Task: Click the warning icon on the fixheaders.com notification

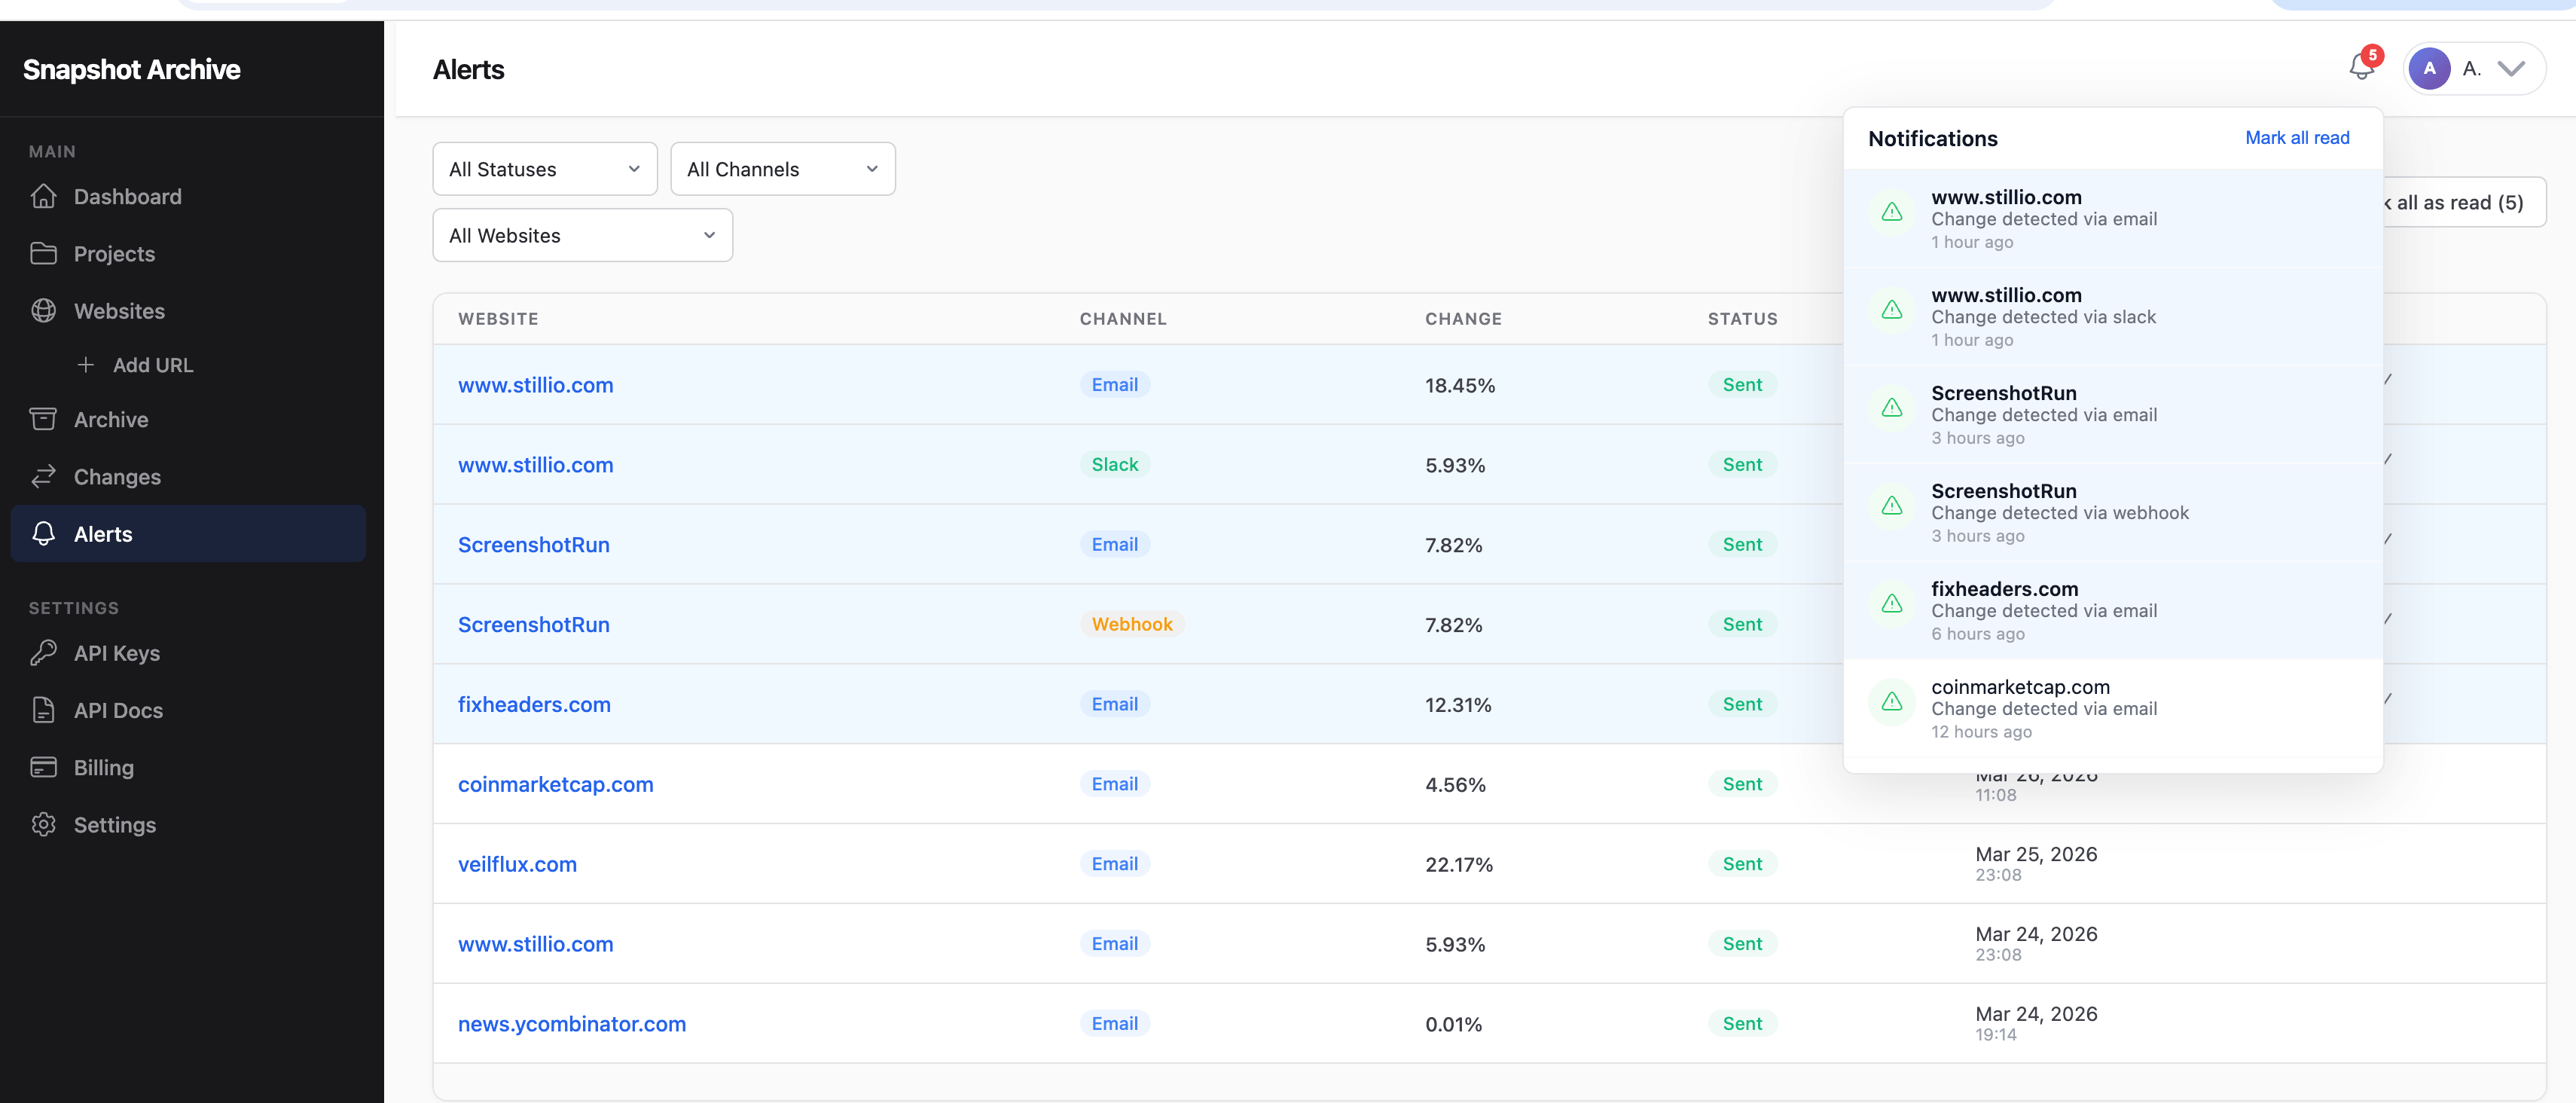Action: tap(1891, 603)
